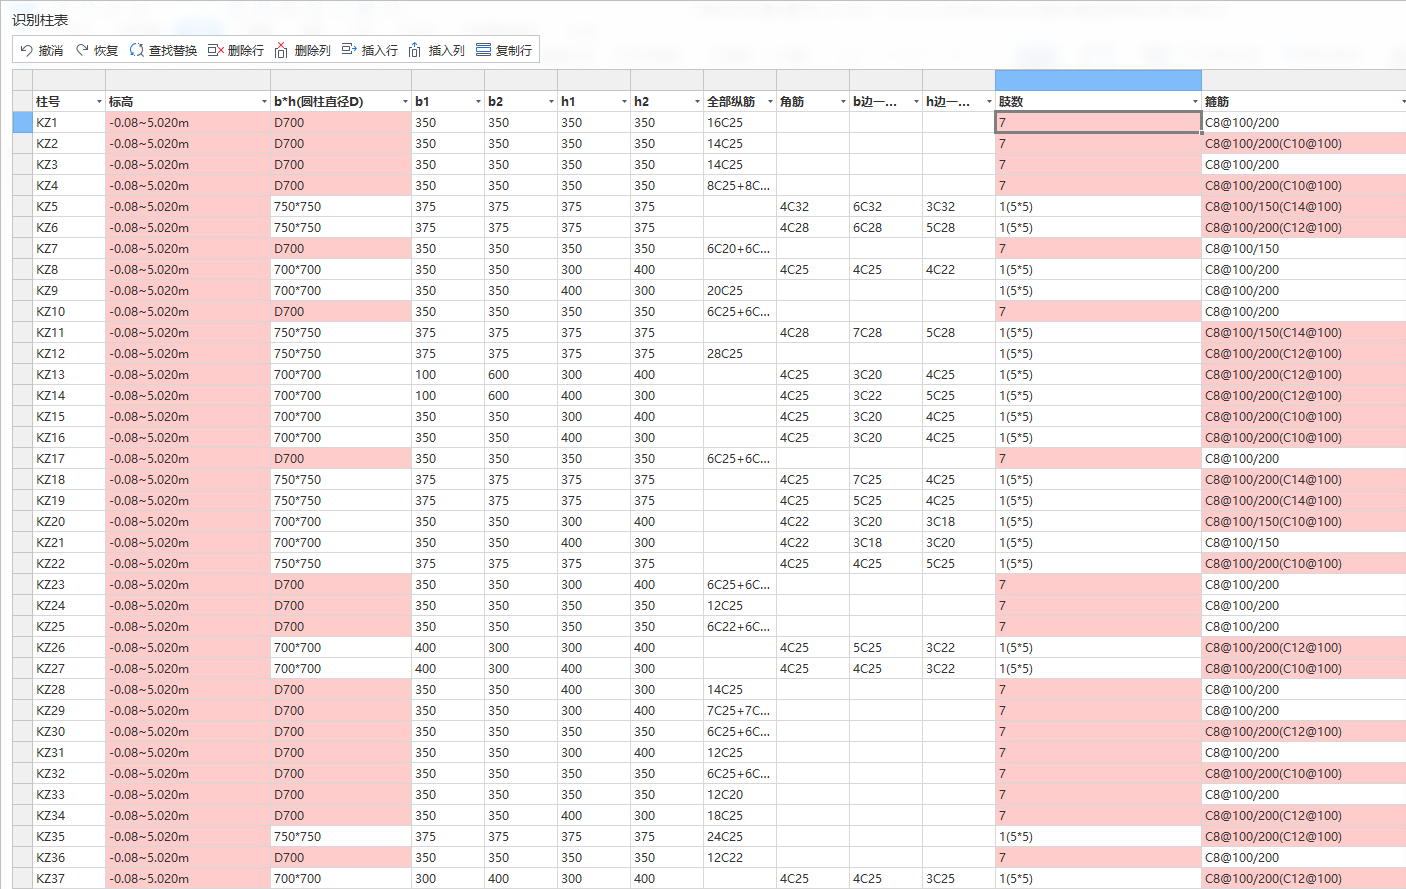Open the 肢数 header dropdown
Viewport: 1406px width, 889px height.
[1195, 102]
